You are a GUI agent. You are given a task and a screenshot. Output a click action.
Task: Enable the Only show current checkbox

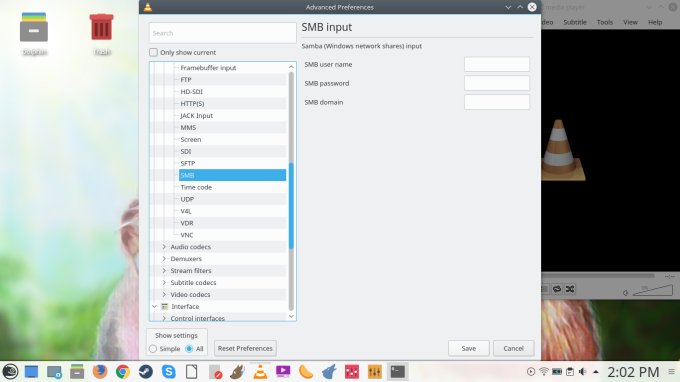coord(153,52)
